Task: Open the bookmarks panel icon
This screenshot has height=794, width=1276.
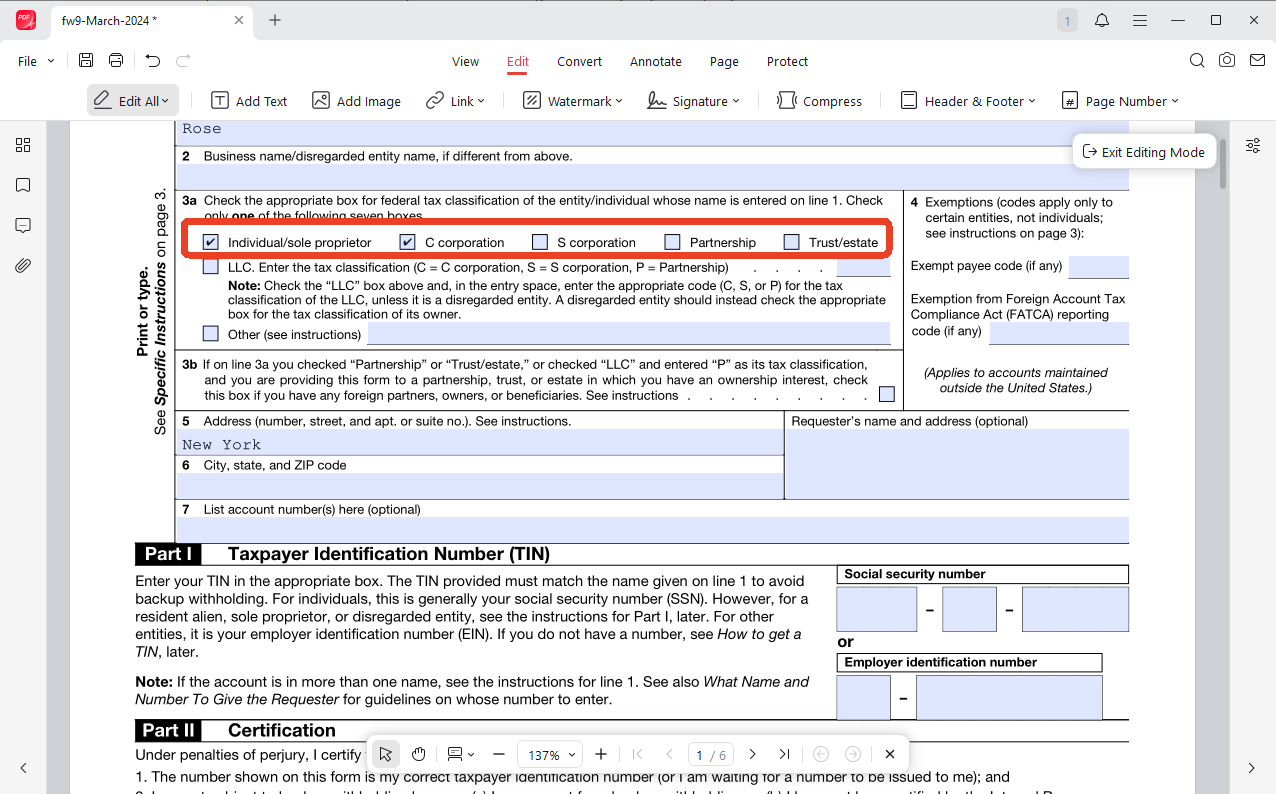Action: [x=23, y=185]
